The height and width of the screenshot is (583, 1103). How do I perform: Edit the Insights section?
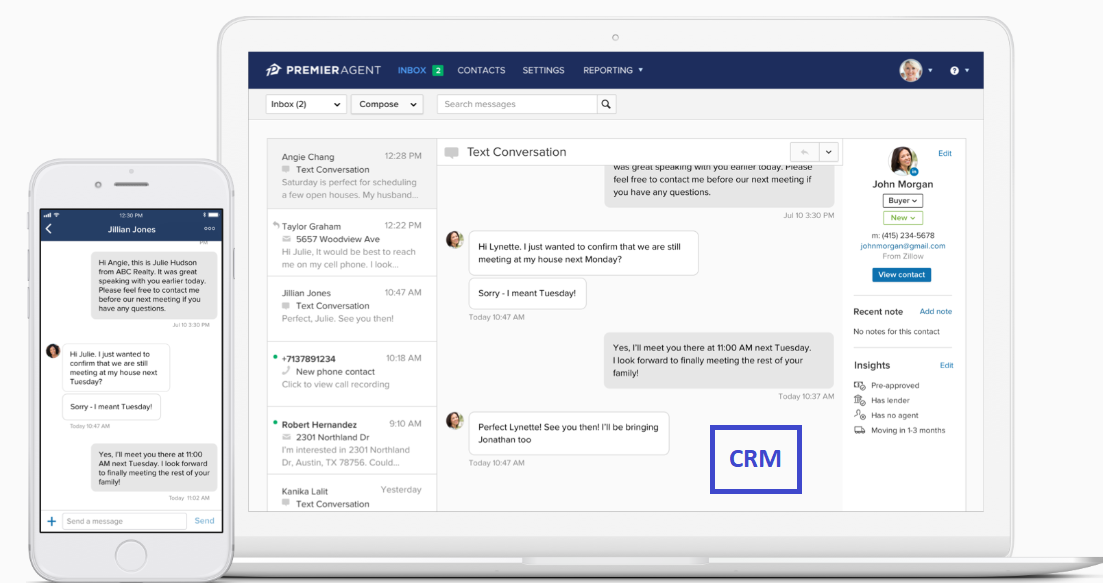point(946,366)
